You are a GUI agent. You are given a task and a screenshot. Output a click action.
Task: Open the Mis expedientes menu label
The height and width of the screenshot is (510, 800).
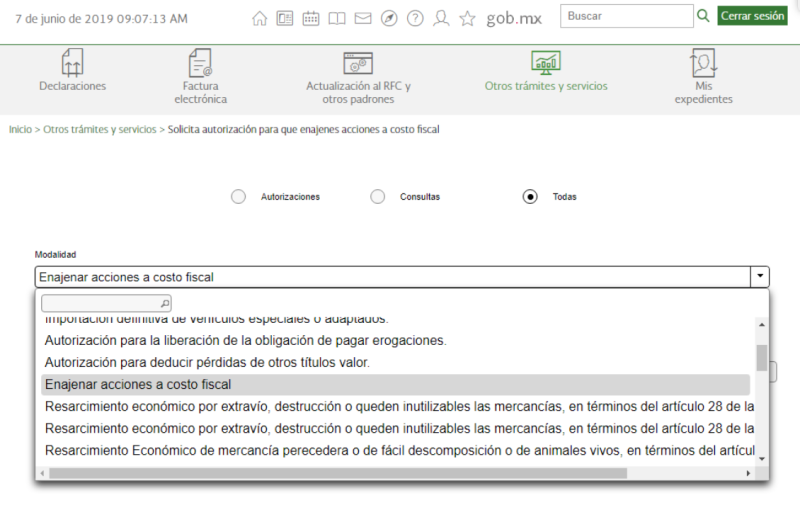tap(704, 92)
